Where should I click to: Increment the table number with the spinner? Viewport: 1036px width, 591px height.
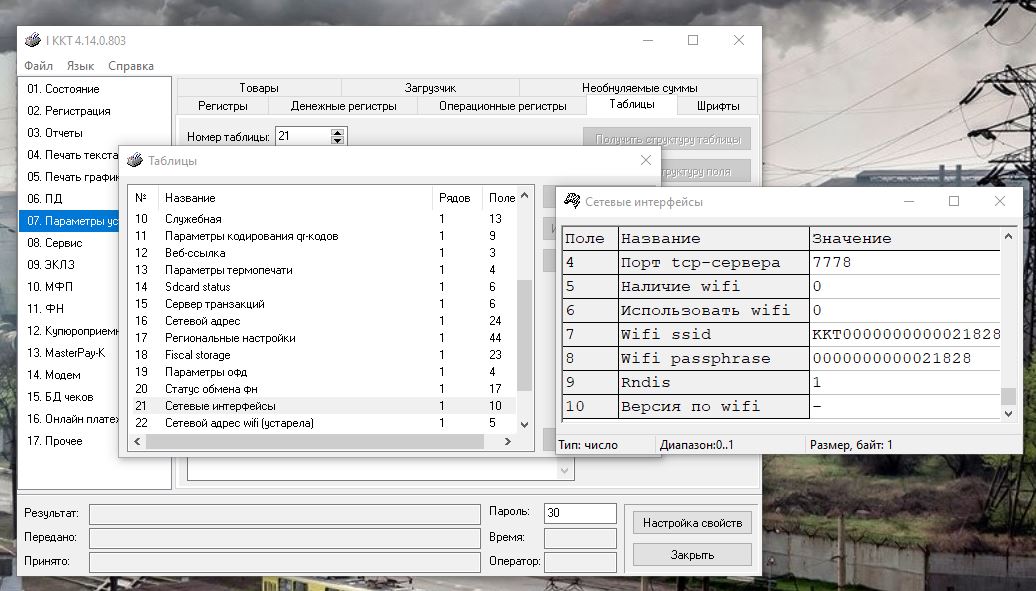[x=338, y=132]
